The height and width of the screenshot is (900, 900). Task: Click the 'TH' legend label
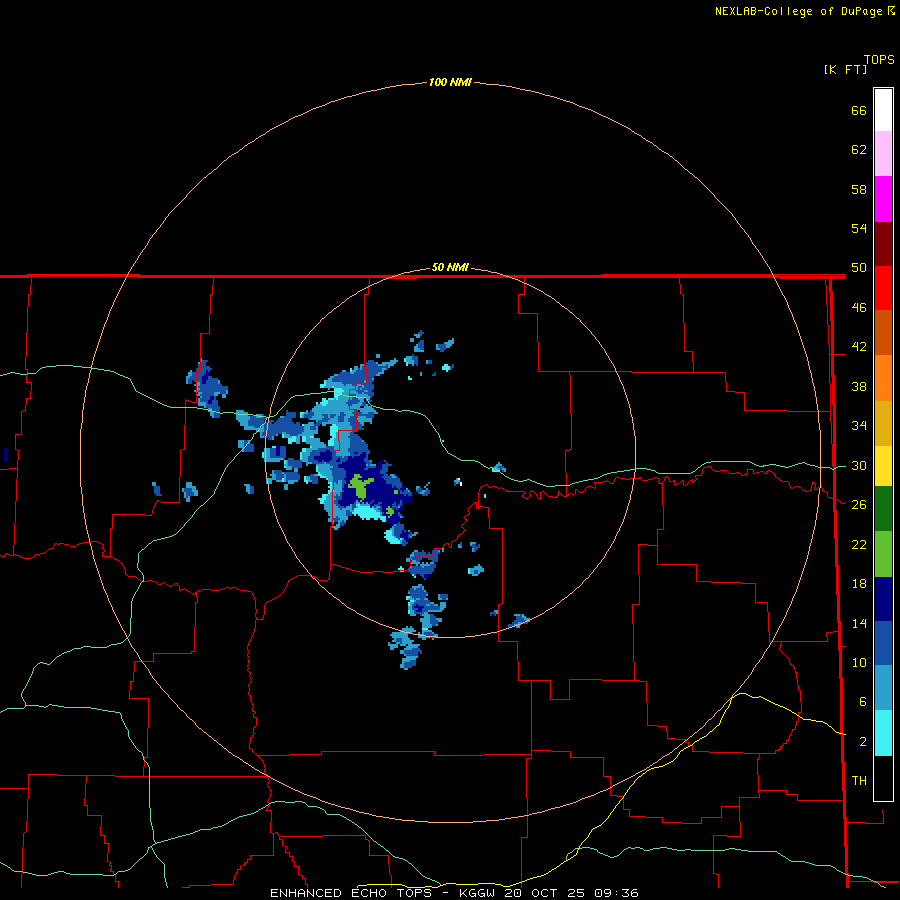point(859,780)
